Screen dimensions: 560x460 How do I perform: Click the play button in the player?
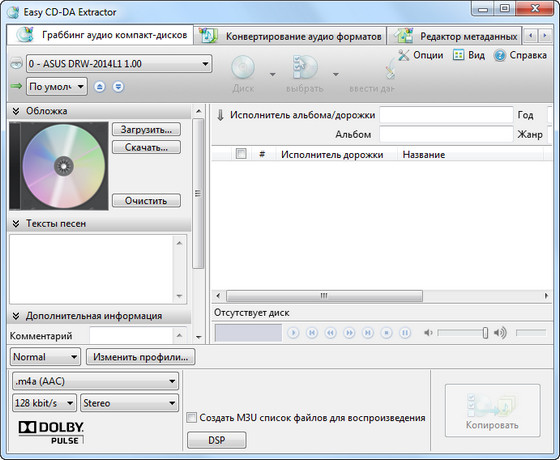[x=293, y=333]
